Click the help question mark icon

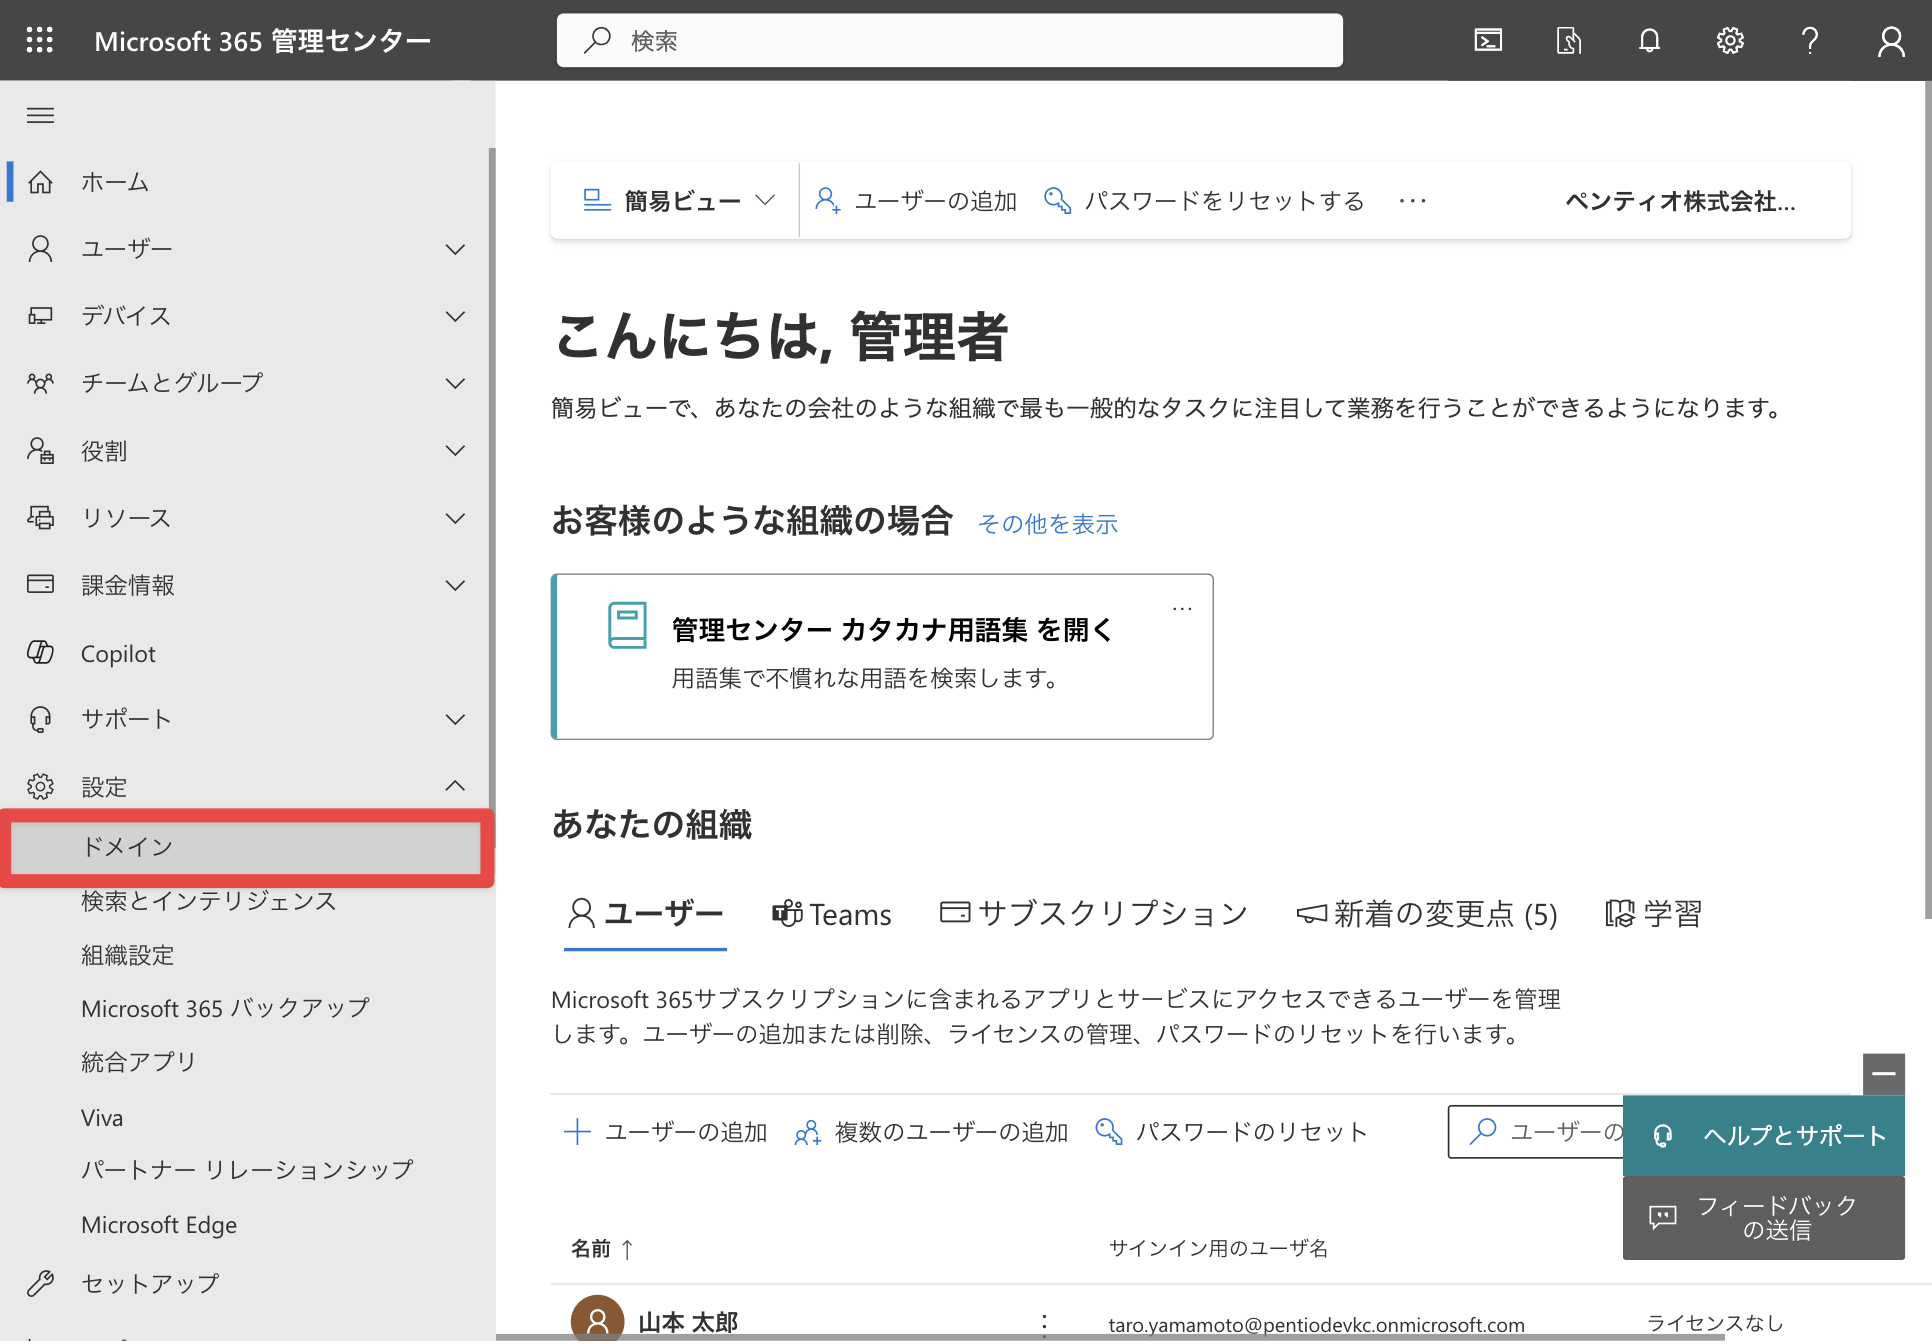pos(1810,40)
